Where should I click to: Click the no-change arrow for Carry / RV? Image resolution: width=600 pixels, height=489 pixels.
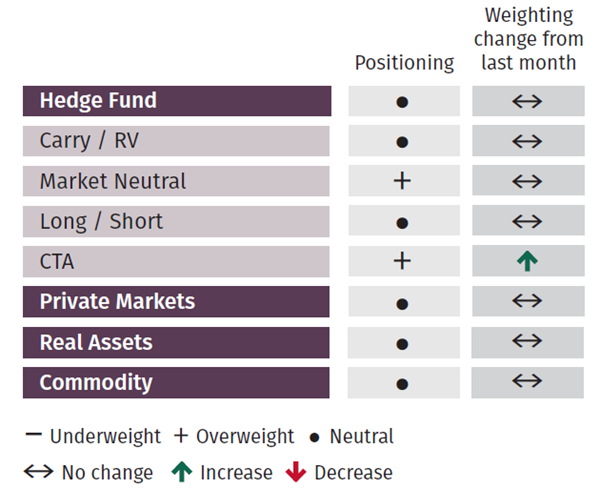tap(527, 141)
